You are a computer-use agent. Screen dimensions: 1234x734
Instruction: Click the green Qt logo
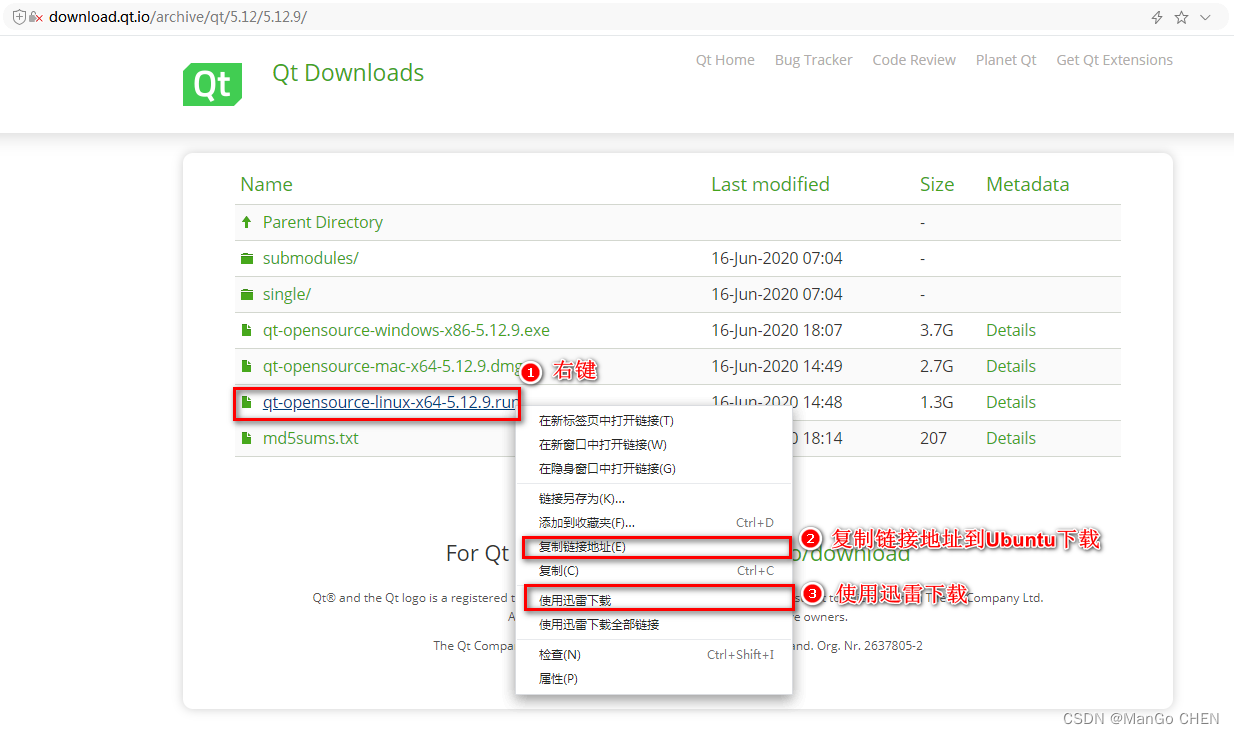tap(212, 84)
